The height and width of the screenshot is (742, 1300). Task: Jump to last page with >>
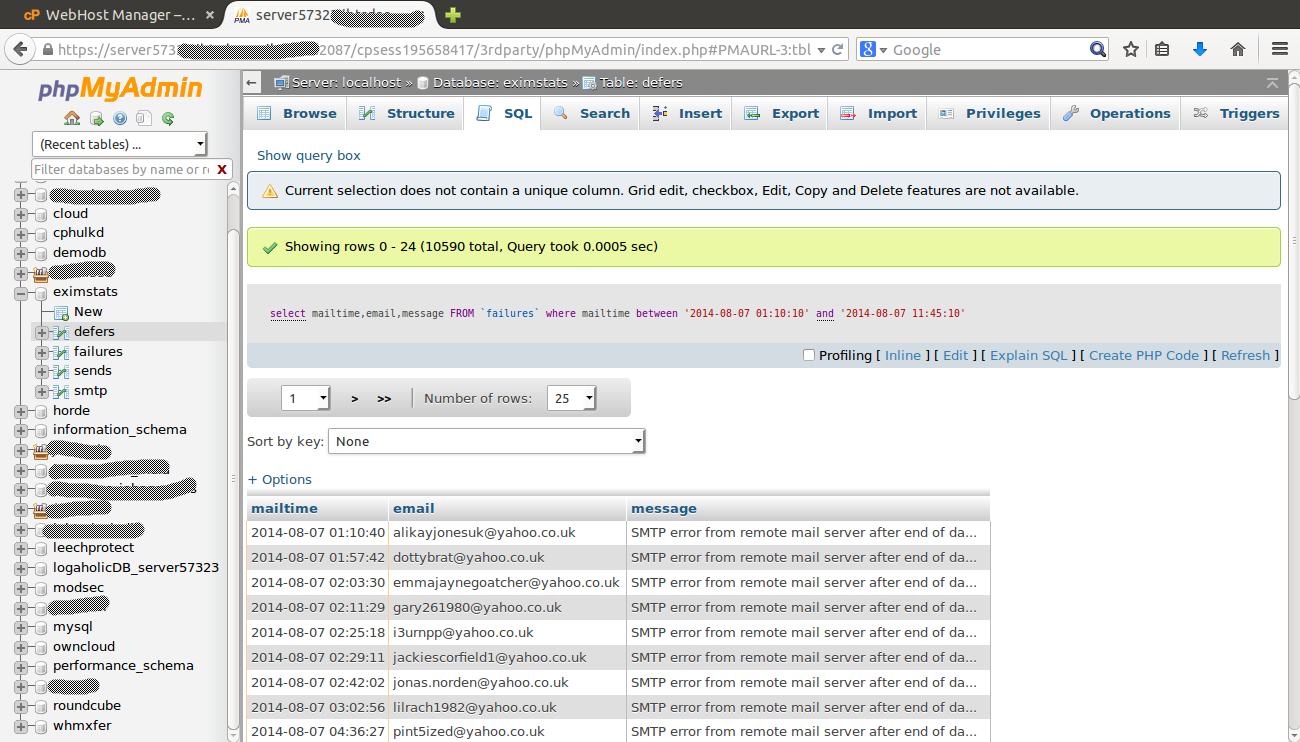[x=384, y=398]
